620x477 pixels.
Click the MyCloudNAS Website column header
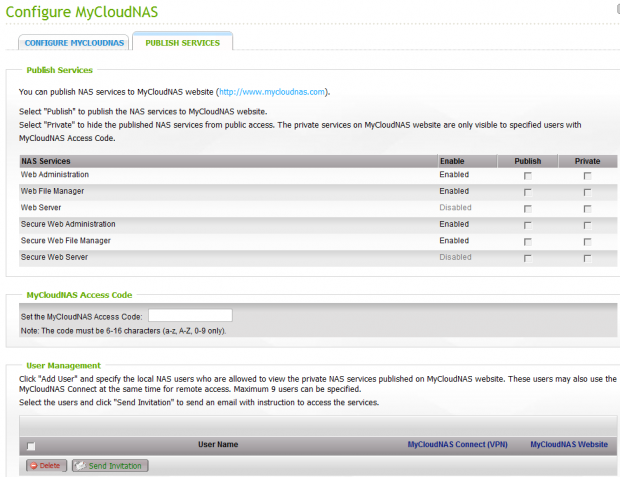[569, 444]
